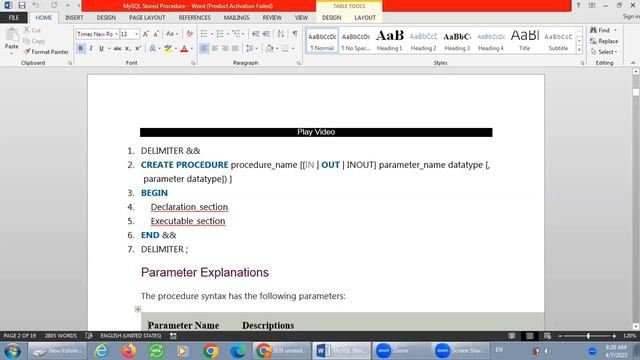This screenshot has width=640, height=360.
Task: Apply Text Effects icon
Action: pyautogui.click(x=153, y=49)
